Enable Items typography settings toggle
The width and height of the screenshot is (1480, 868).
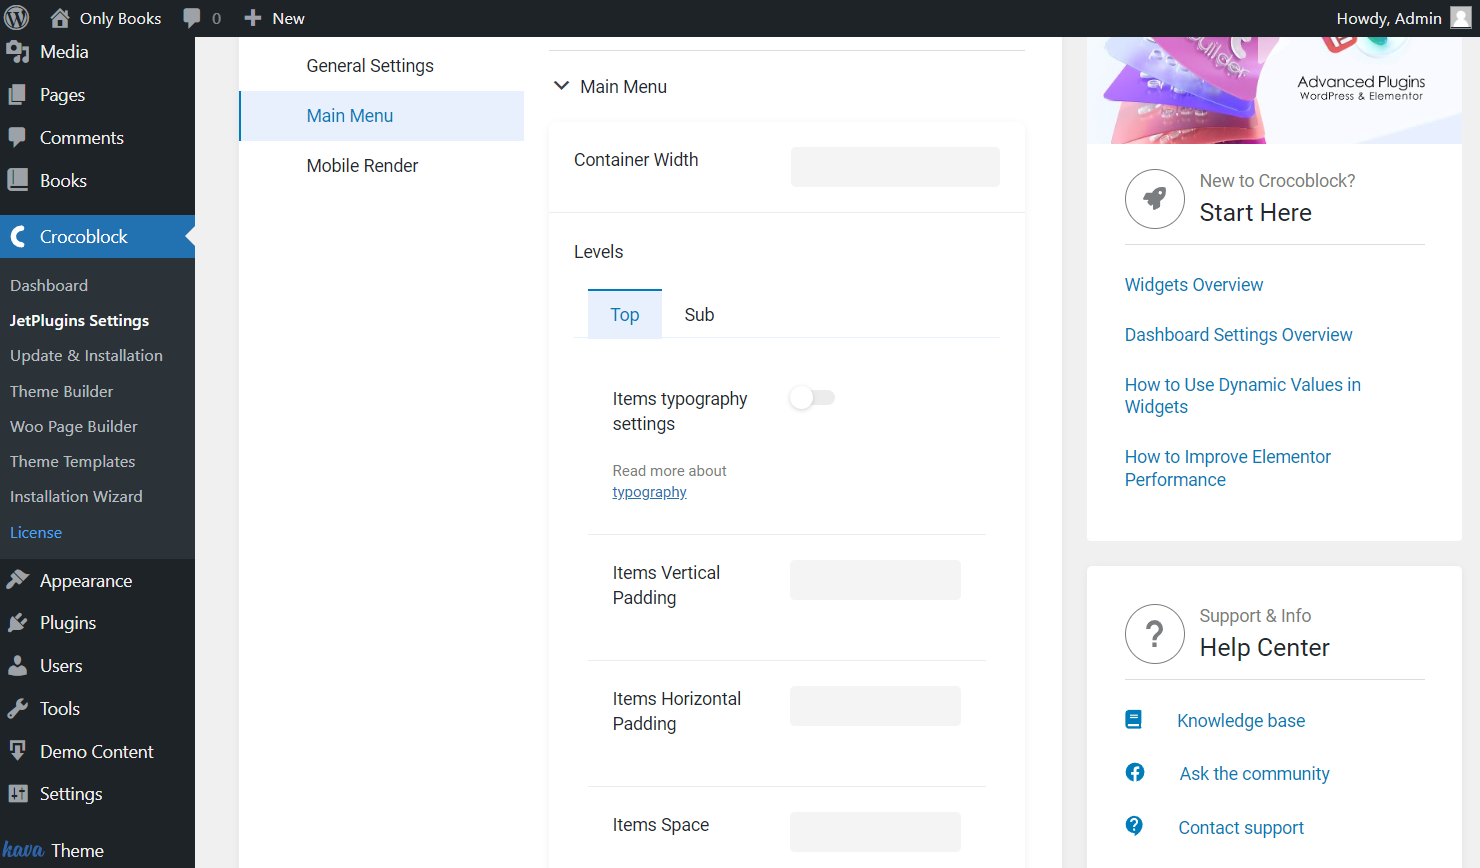click(x=812, y=398)
